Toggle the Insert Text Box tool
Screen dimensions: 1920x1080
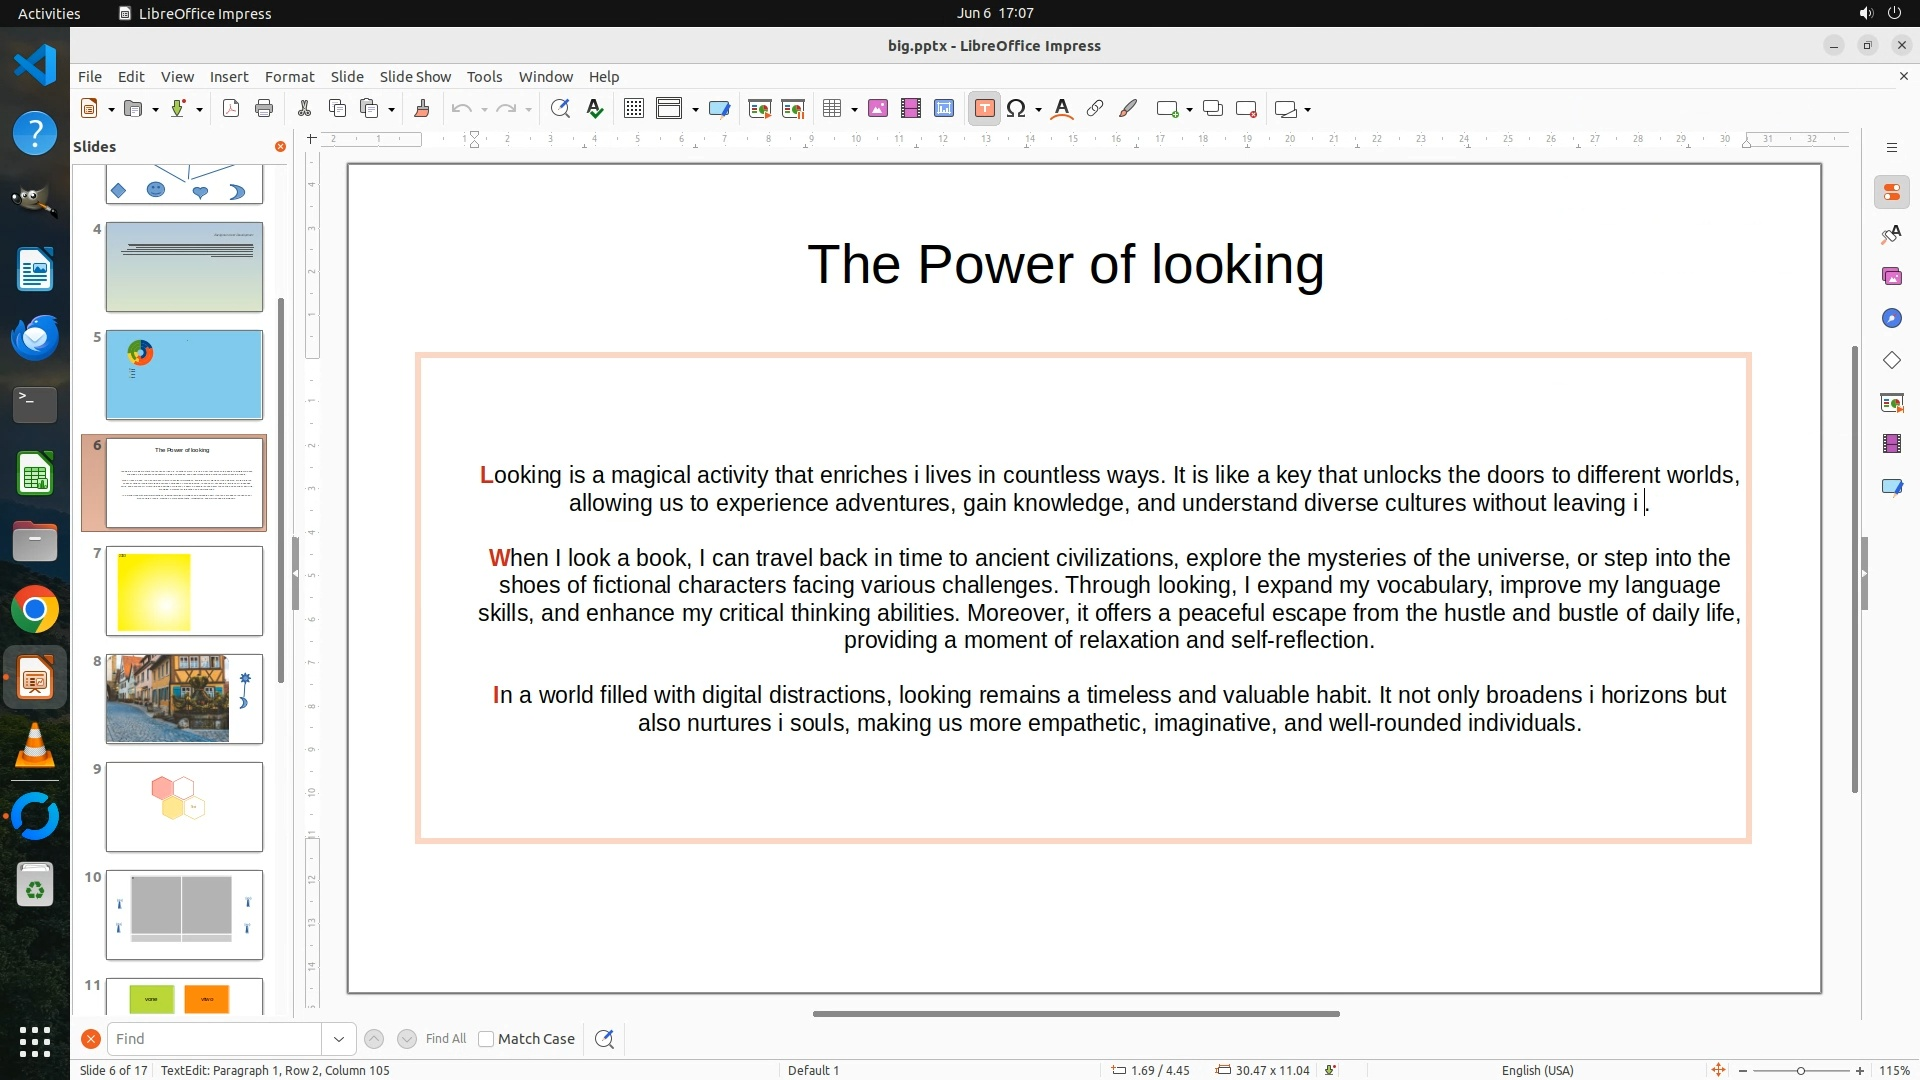tap(984, 109)
